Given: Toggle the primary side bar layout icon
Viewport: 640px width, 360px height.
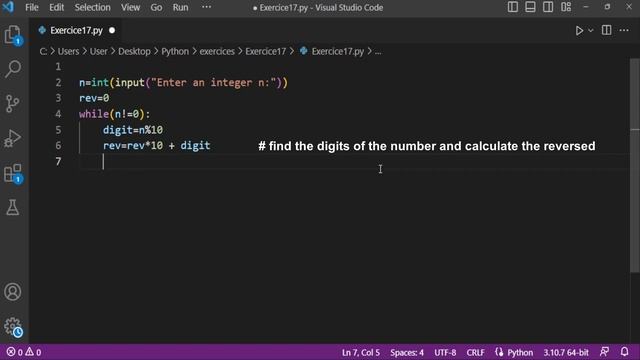Looking at the screenshot, I should [x=513, y=7].
